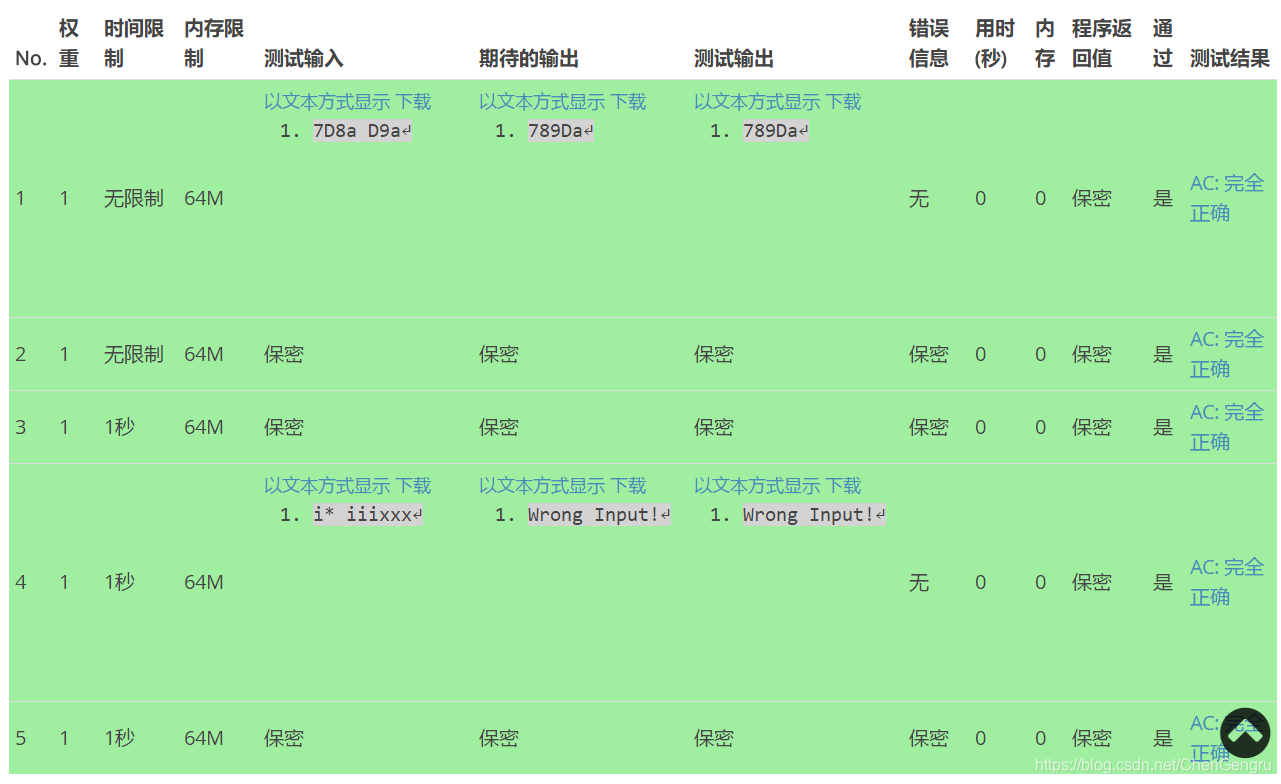Open the AC result link in row 1
The height and width of the screenshot is (784, 1281).
(1227, 198)
